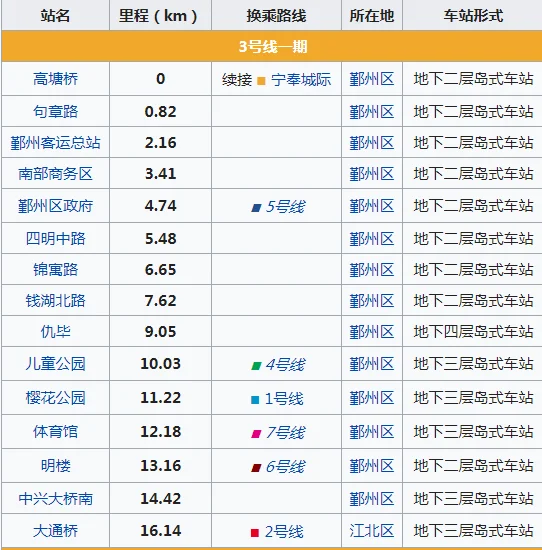Viewport: 542px width, 550px height.
Task: Open 鄞州区 link in 句章路 row
Action: coord(372,112)
